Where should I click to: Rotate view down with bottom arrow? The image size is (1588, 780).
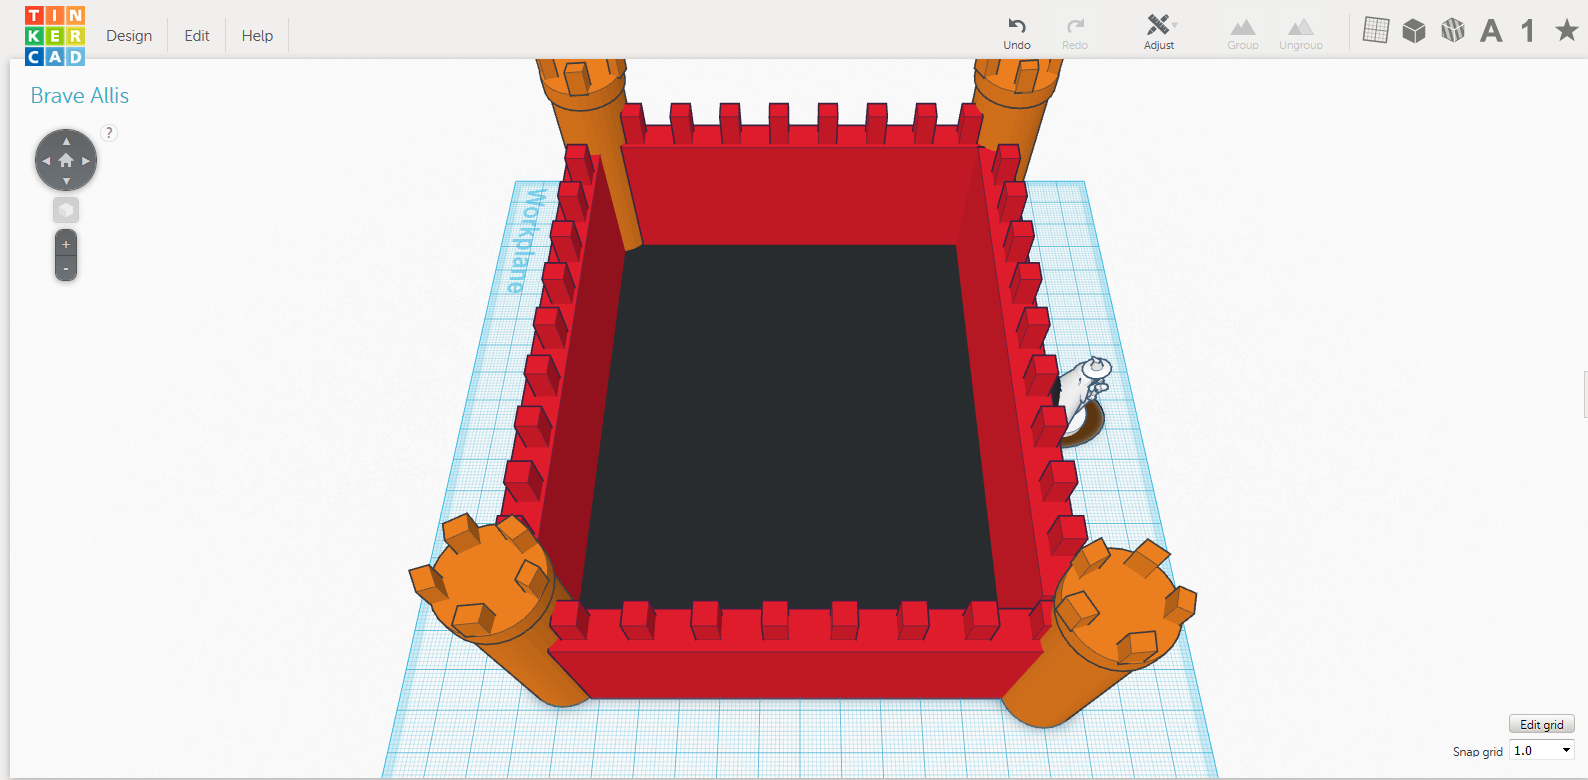tap(66, 181)
